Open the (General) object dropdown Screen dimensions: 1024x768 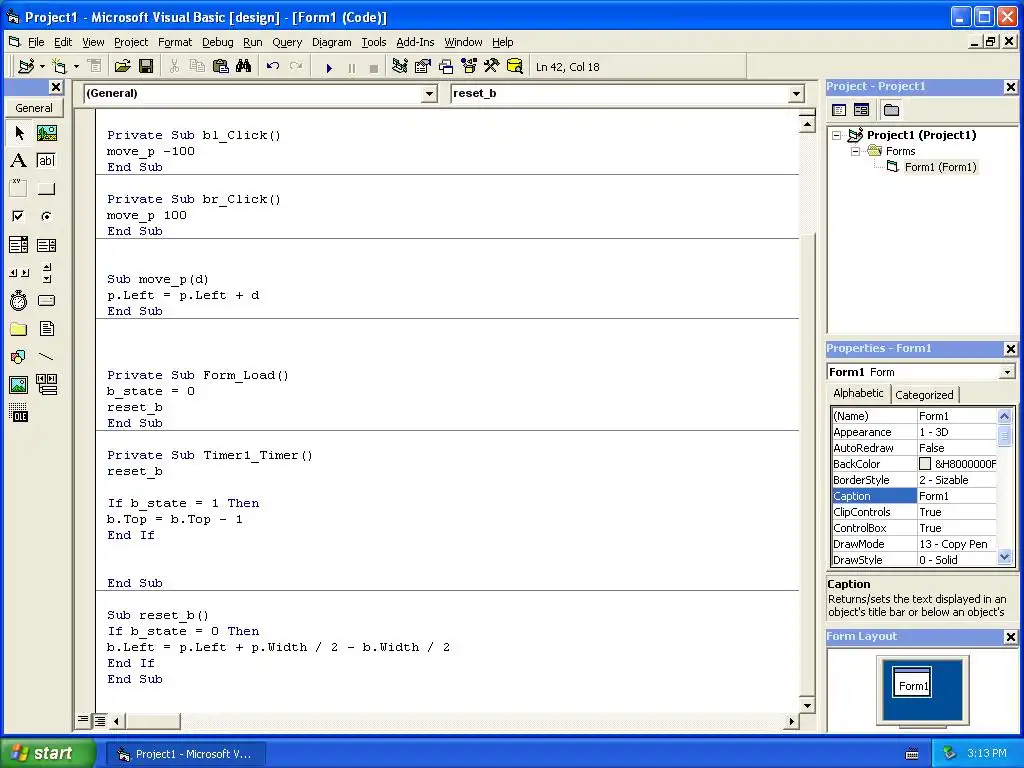coord(429,94)
